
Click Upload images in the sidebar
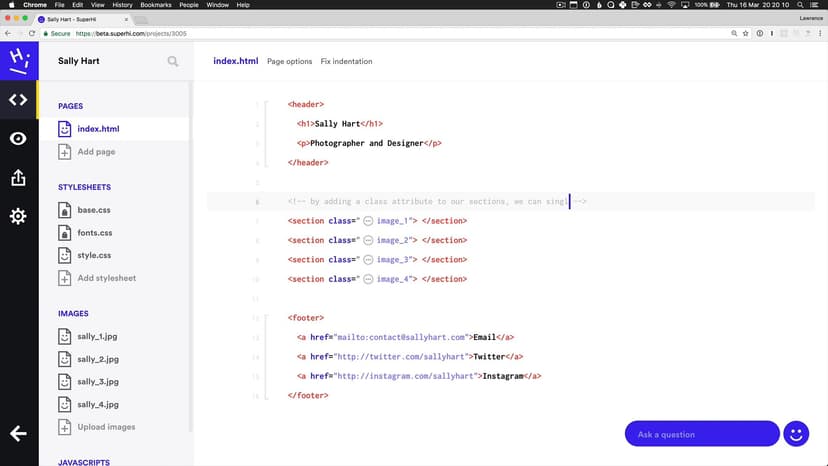point(106,427)
